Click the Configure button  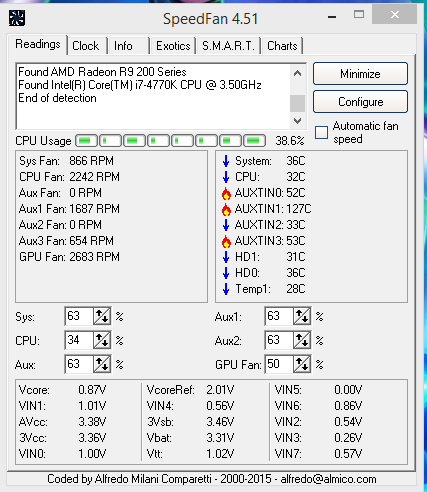coord(360,102)
